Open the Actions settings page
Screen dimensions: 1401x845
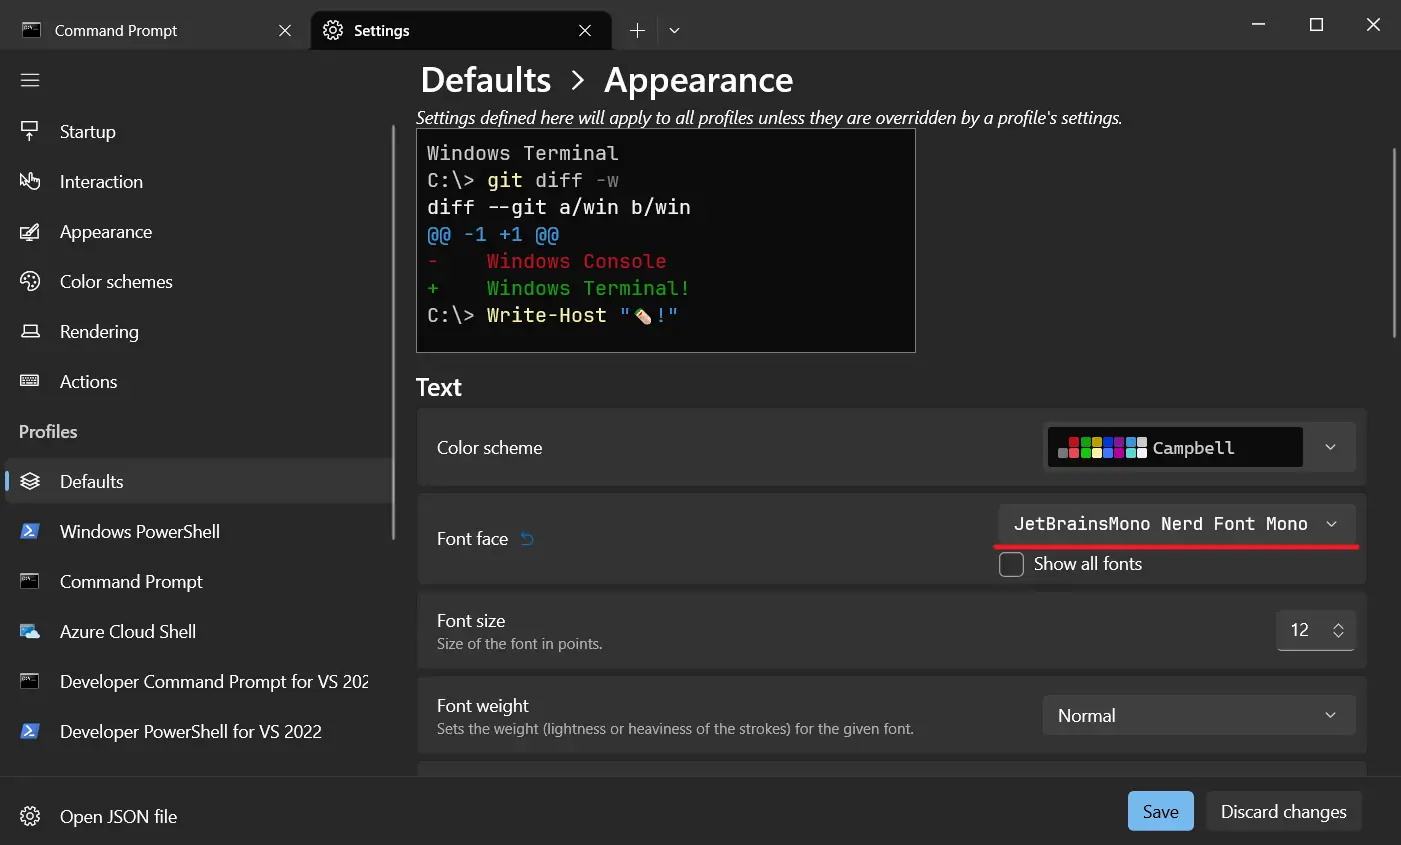pyautogui.click(x=89, y=381)
